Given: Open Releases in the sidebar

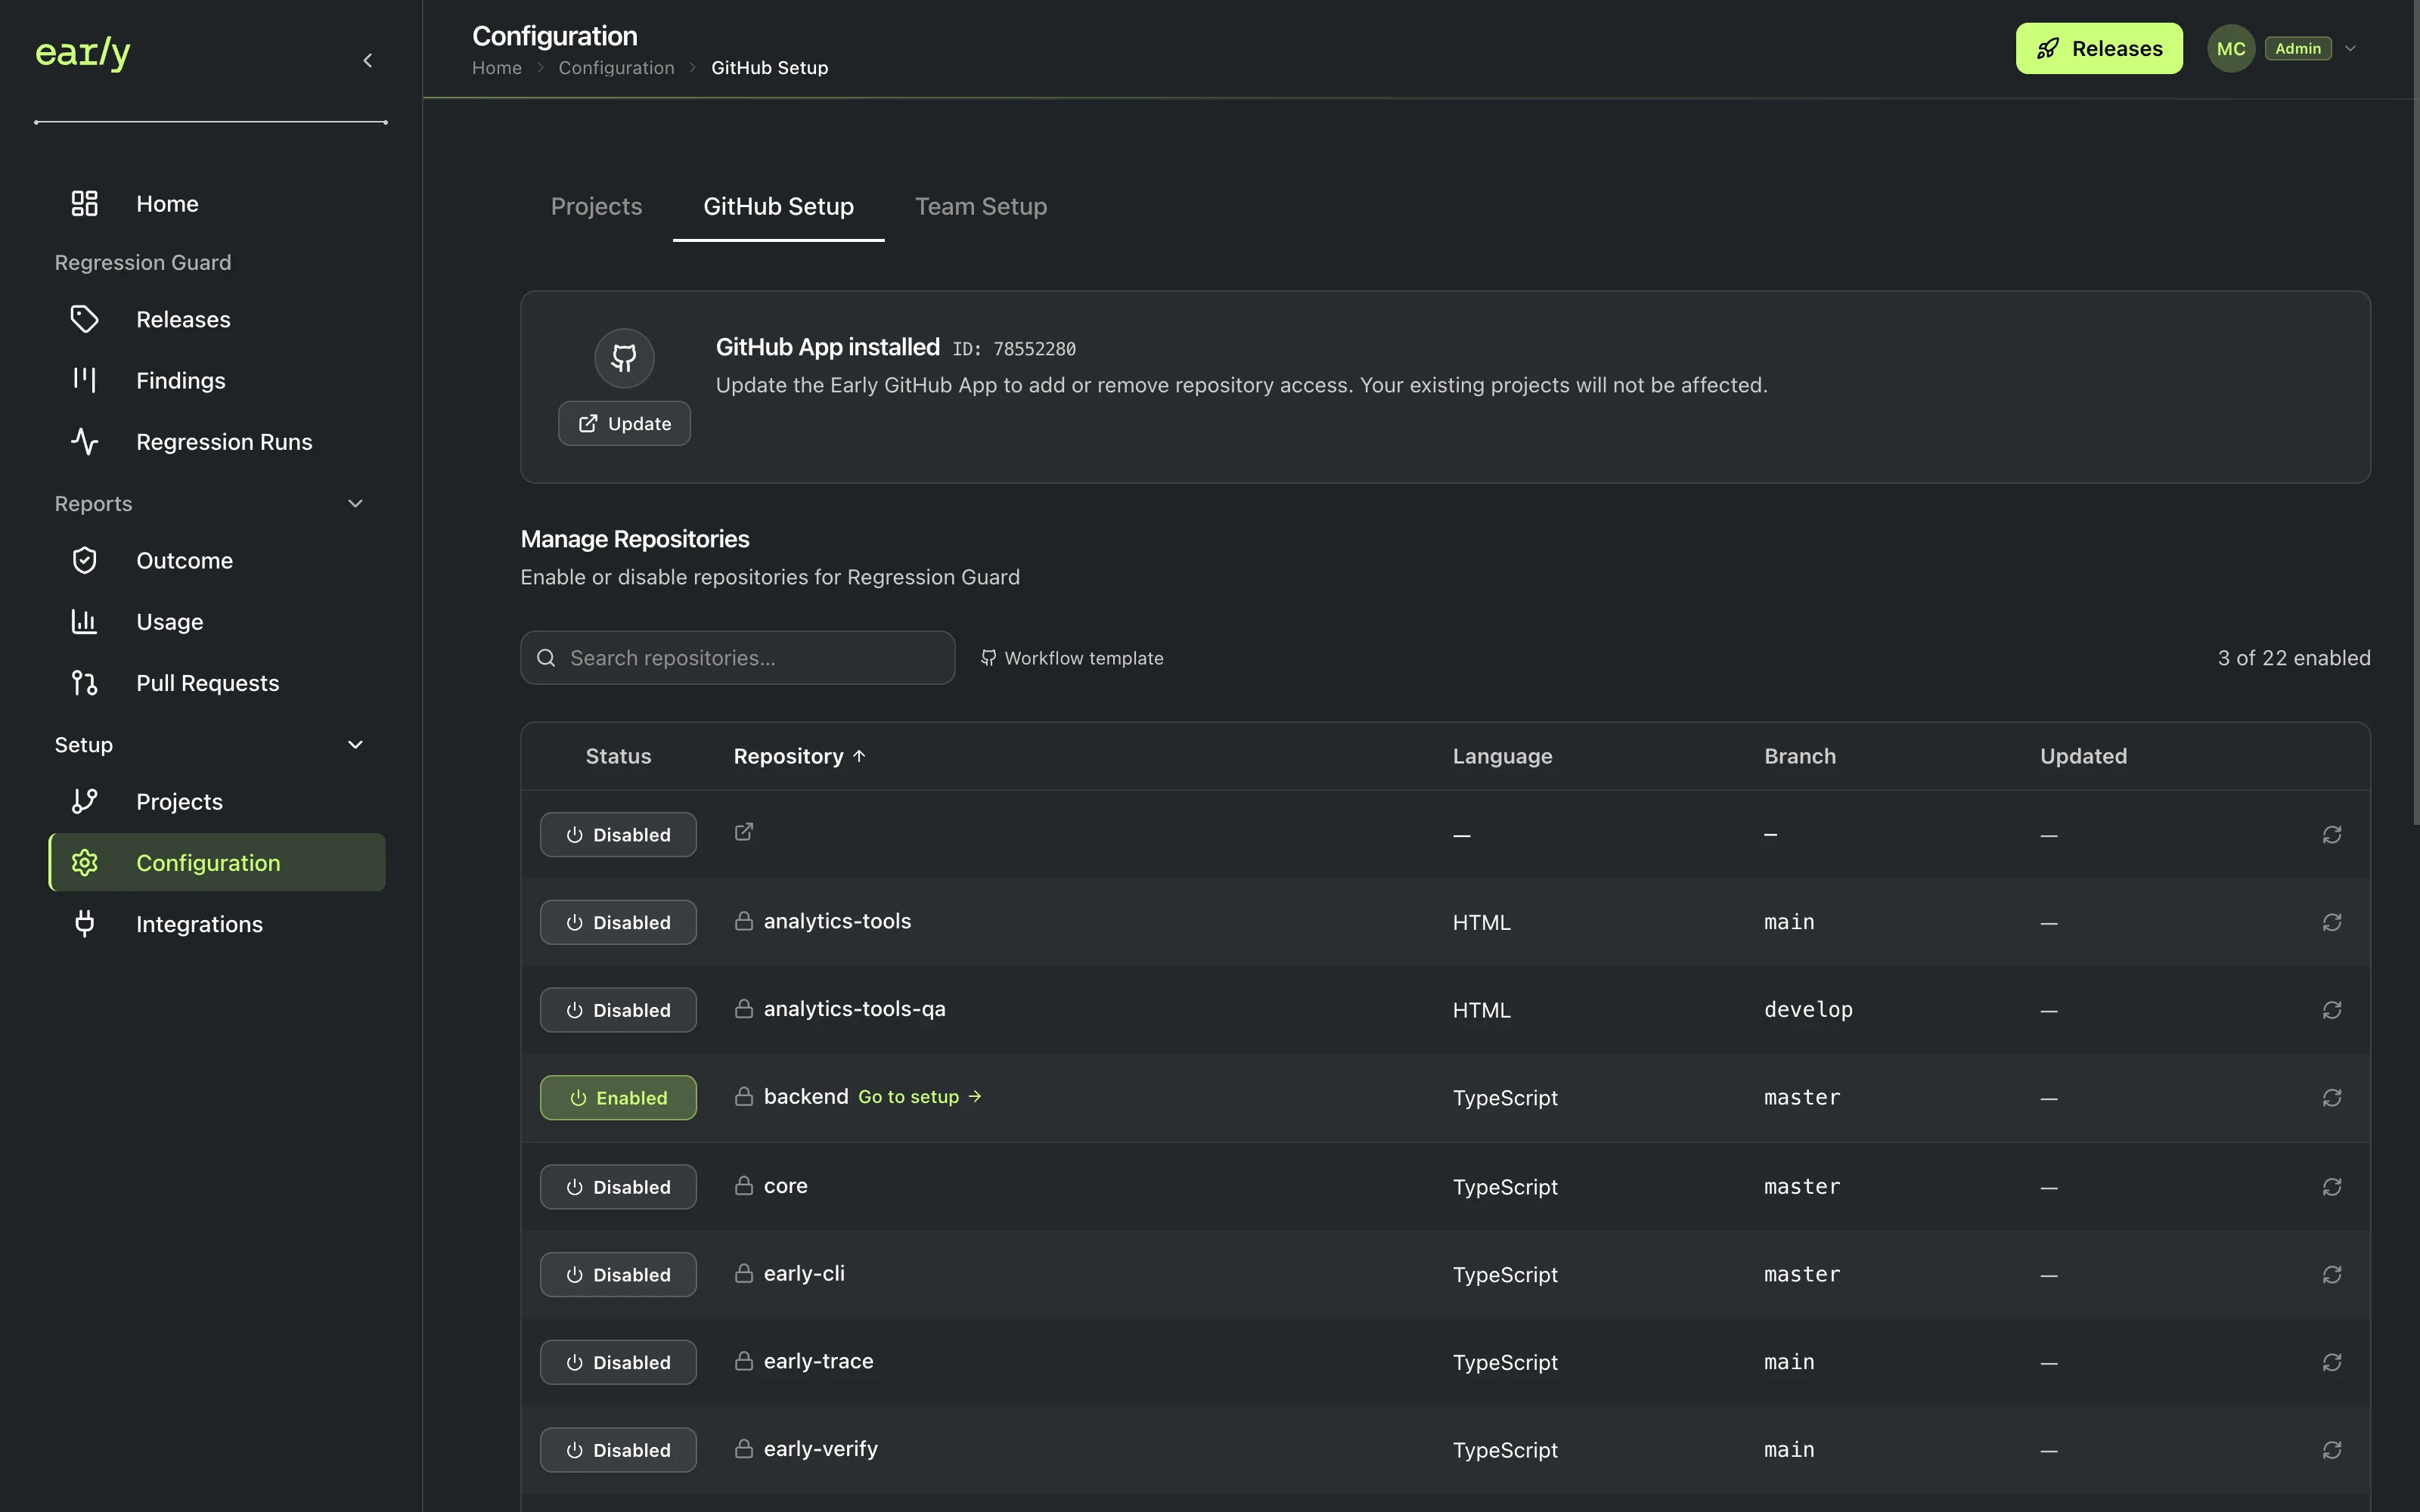Looking at the screenshot, I should pyautogui.click(x=217, y=320).
